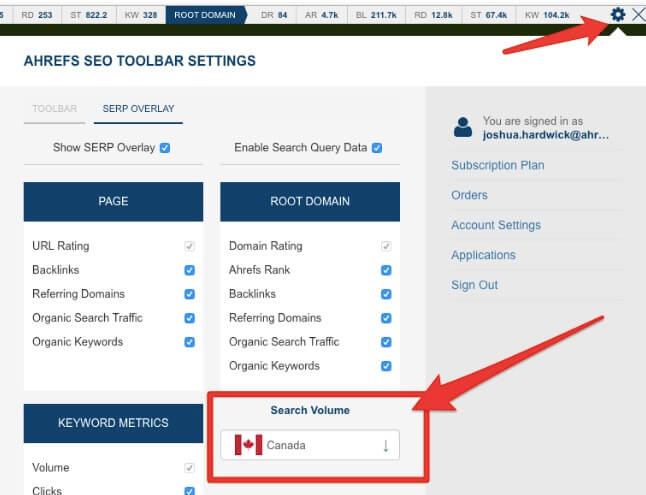Open toolbar settings gear icon
Screen dimensions: 646x495
pos(617,15)
